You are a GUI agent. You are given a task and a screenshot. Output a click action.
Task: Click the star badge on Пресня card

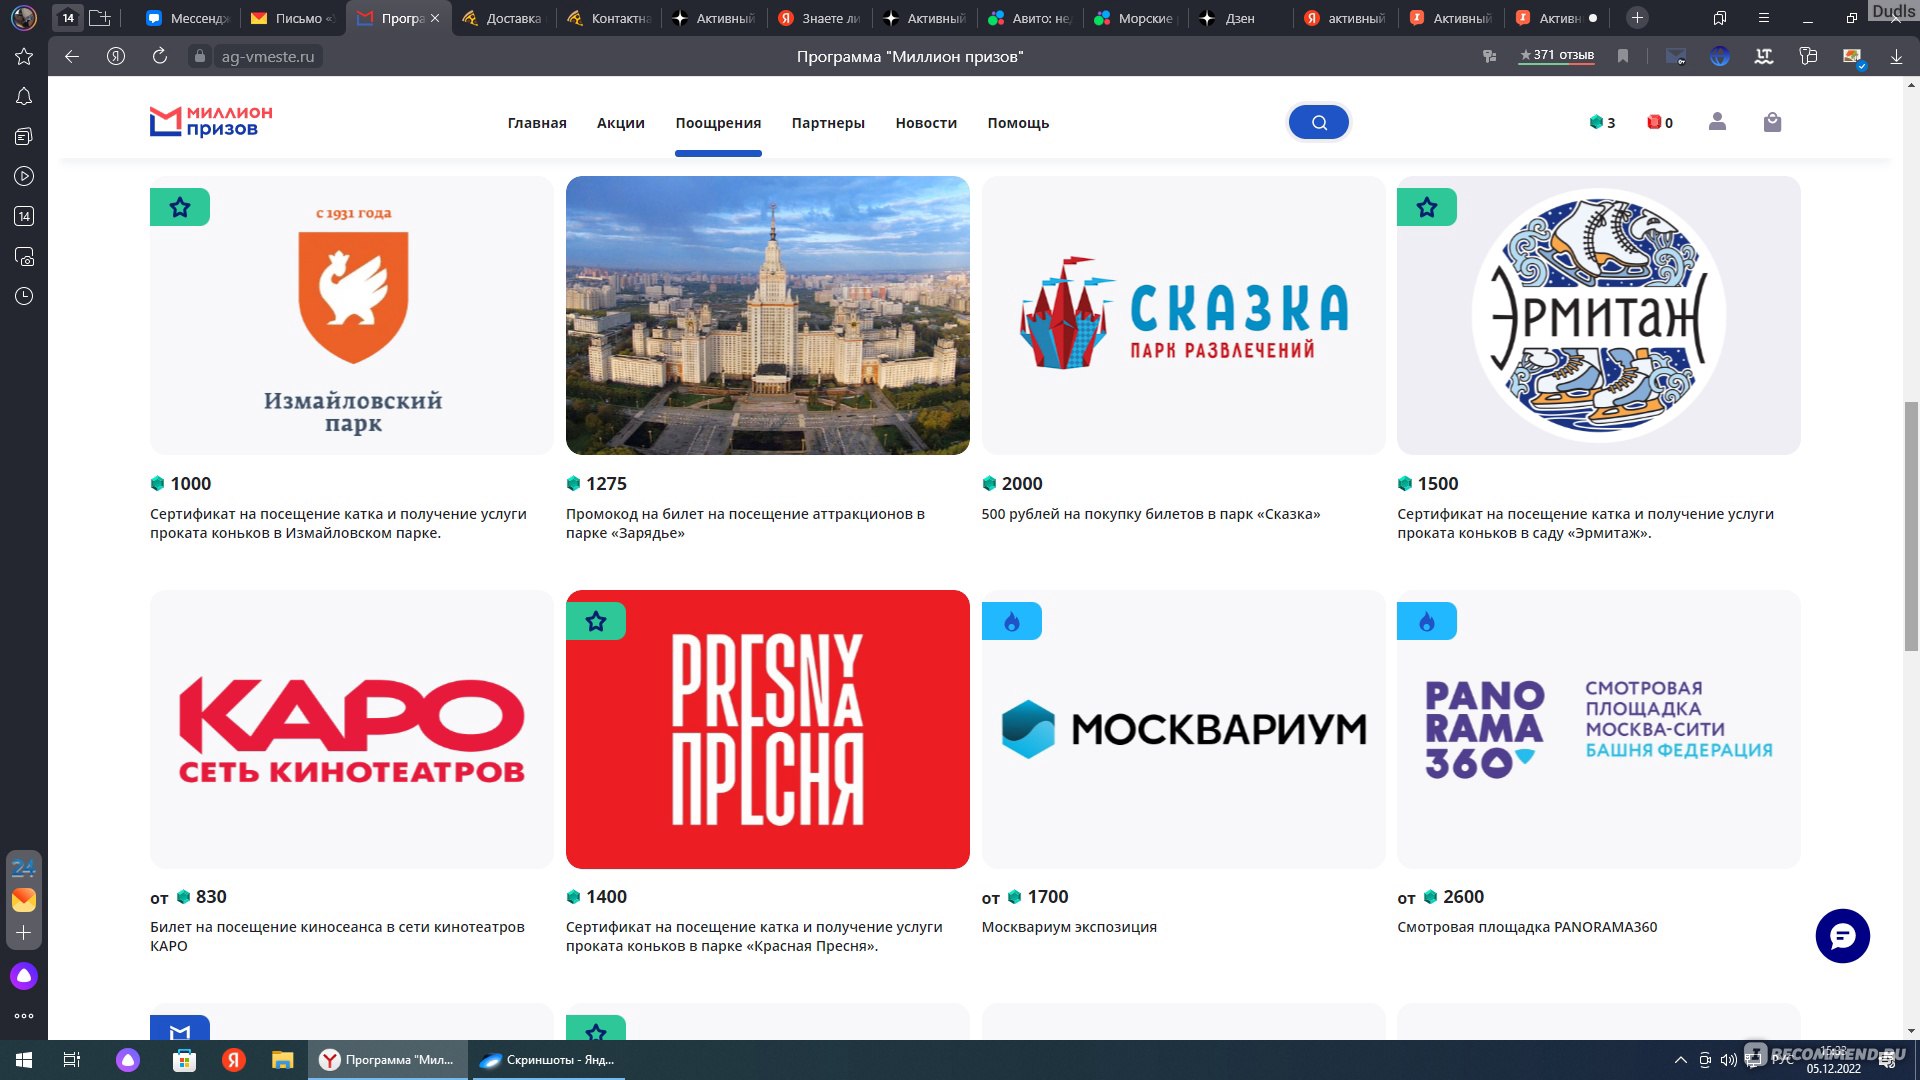point(596,621)
